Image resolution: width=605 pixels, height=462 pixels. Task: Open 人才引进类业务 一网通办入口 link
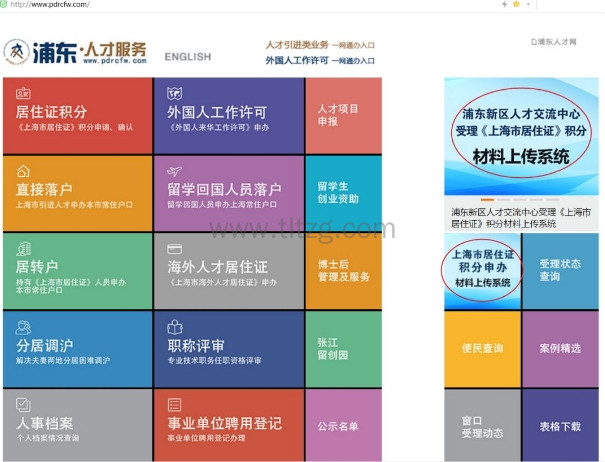(318, 45)
